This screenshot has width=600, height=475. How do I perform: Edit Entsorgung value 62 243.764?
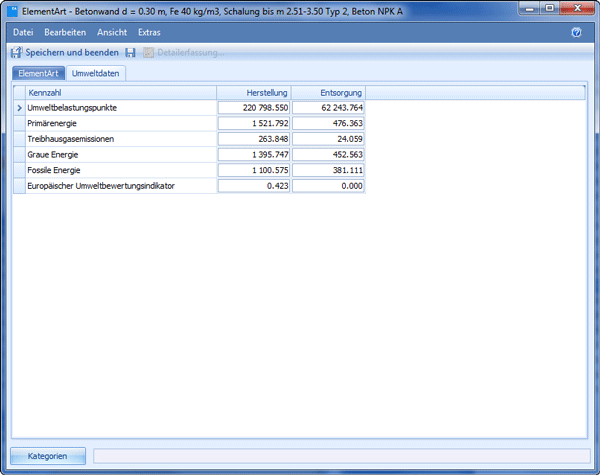coord(328,108)
